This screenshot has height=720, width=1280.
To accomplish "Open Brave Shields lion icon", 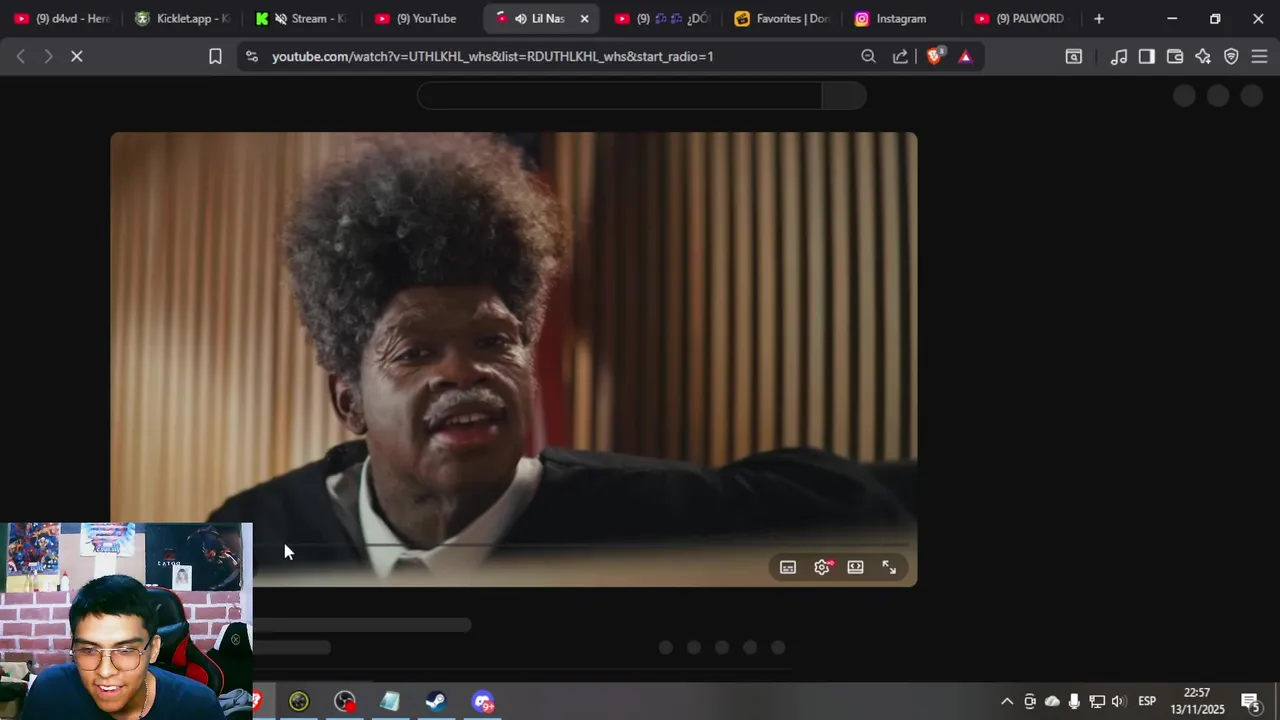I will point(934,56).
